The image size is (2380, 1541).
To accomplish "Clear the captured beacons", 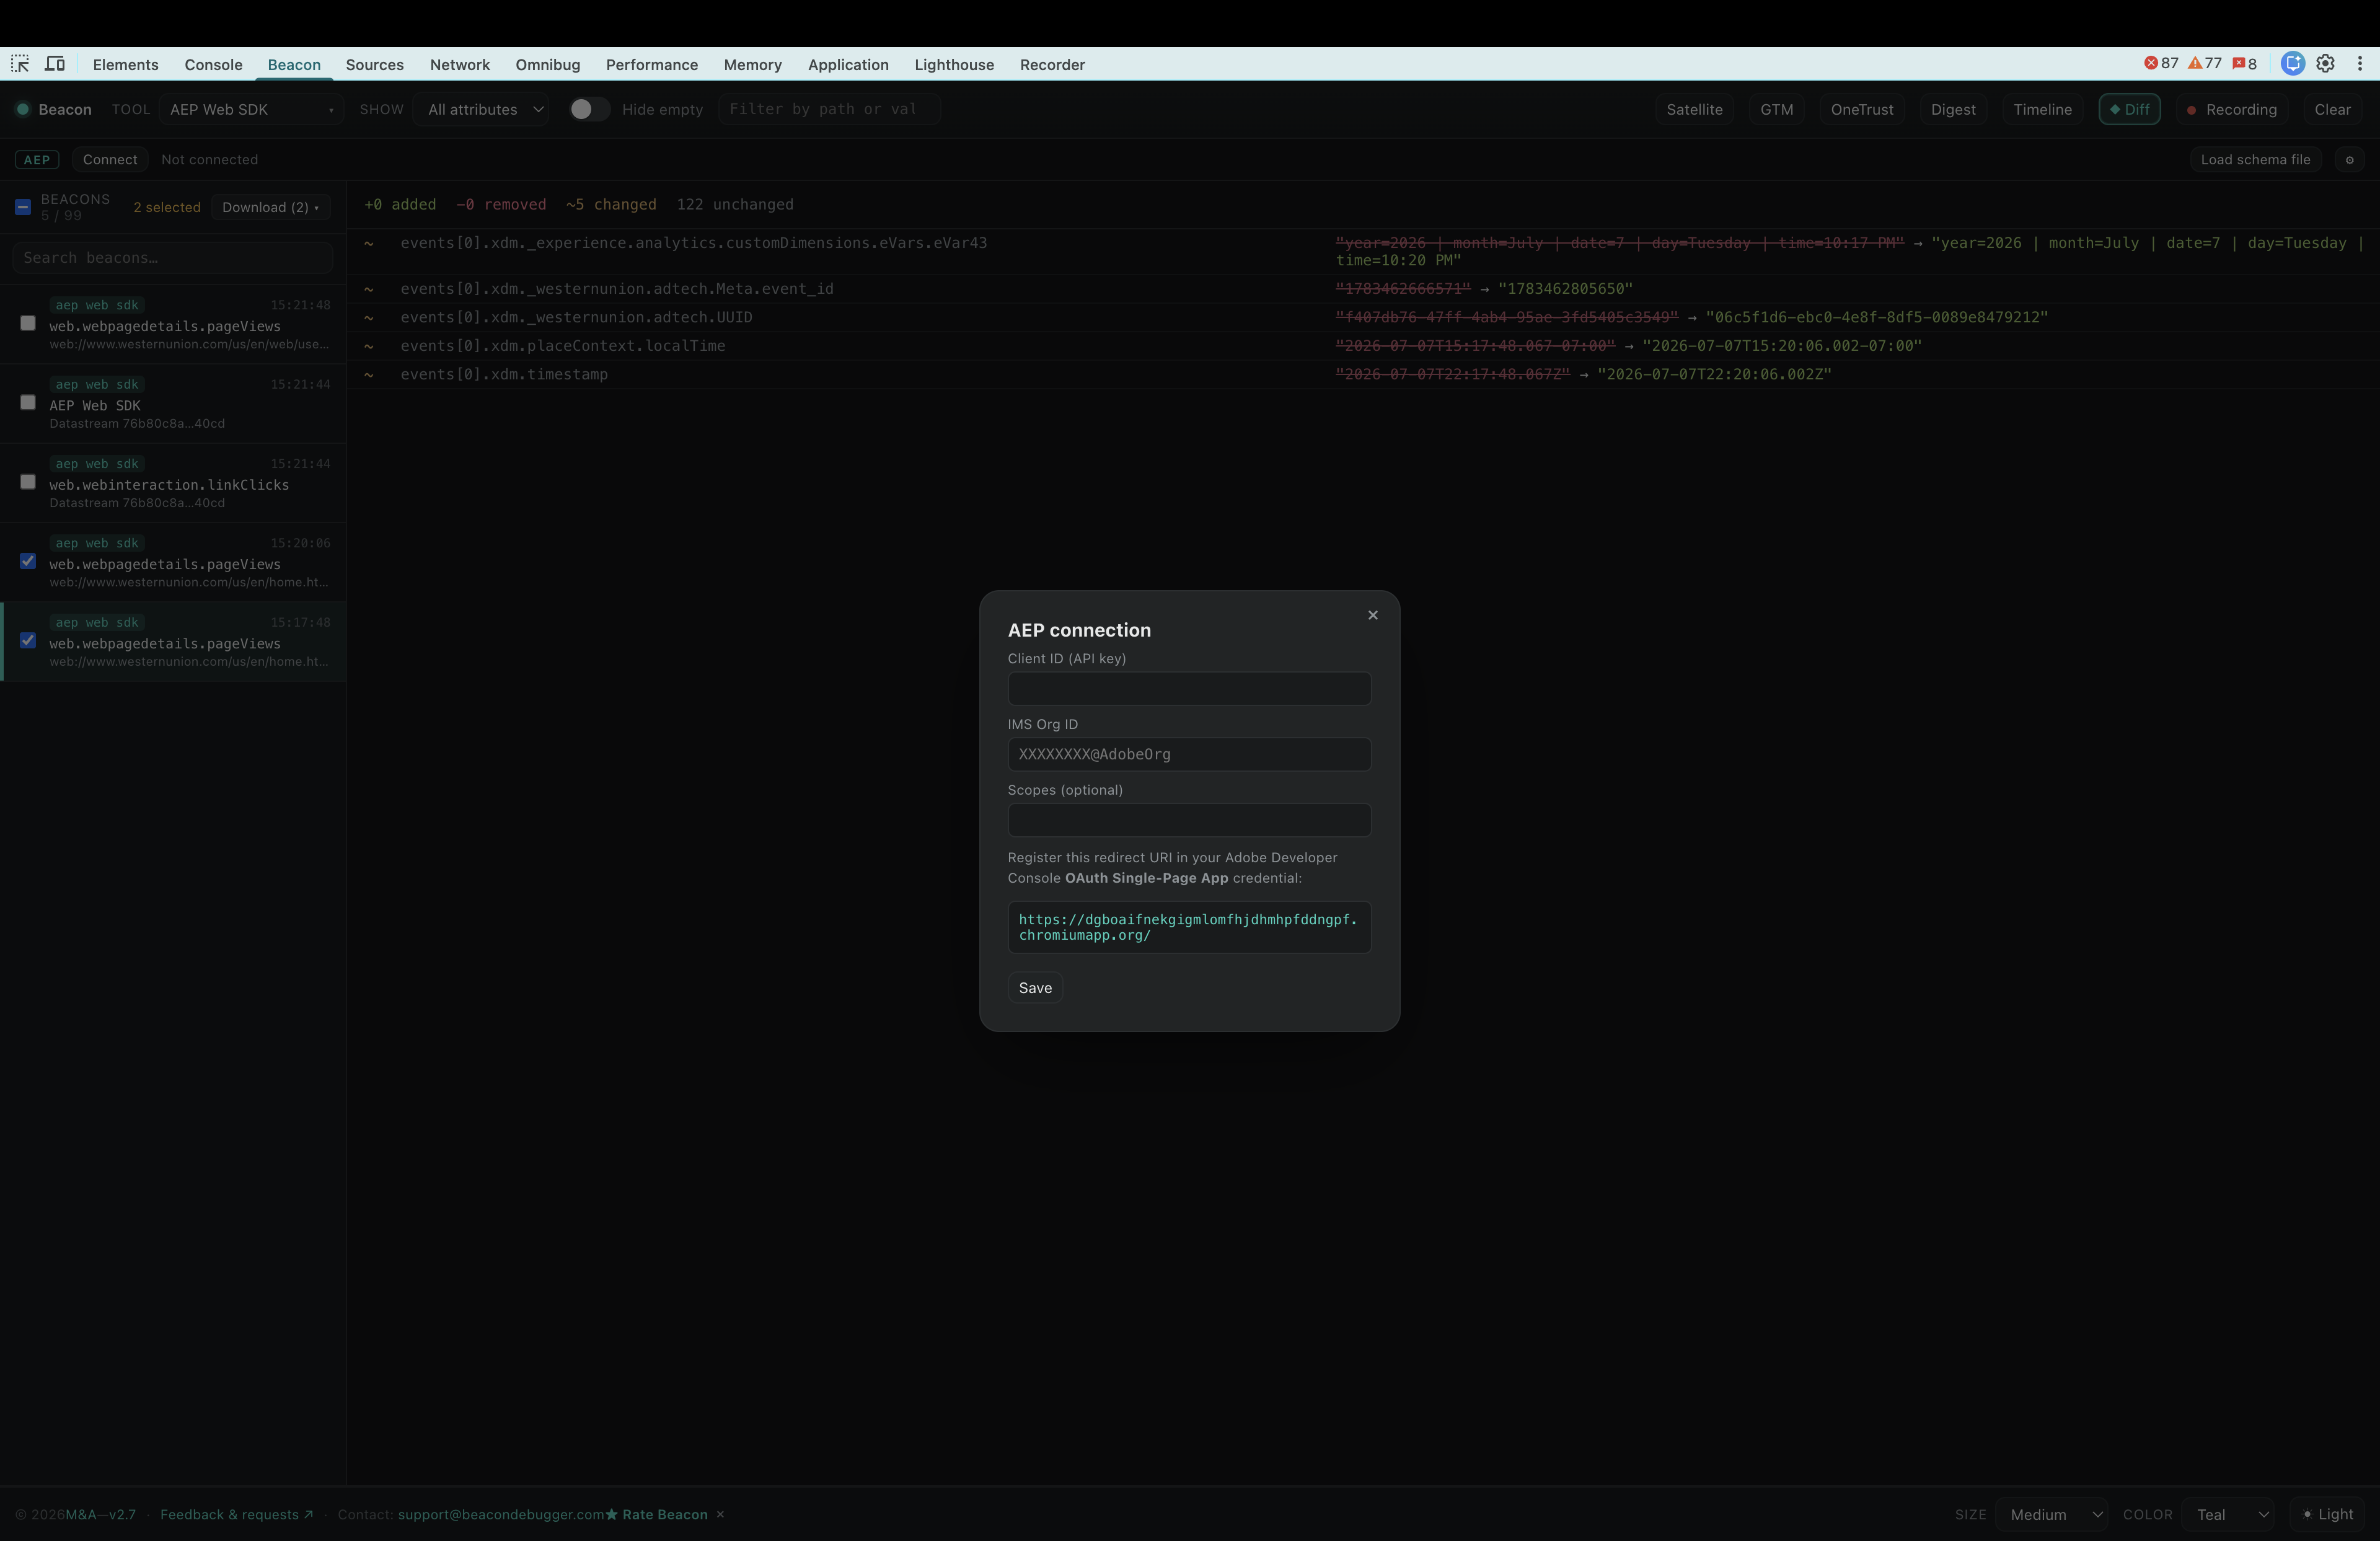I will [x=2332, y=109].
